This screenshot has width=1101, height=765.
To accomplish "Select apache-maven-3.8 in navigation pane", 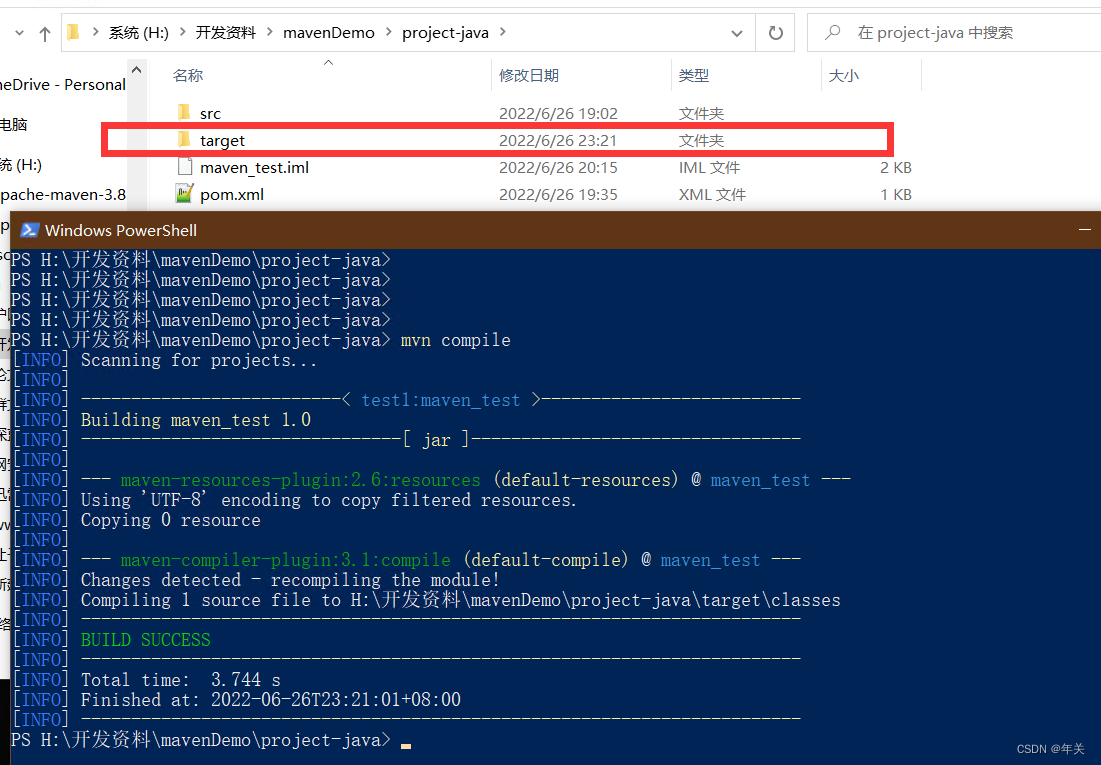I will [63, 195].
